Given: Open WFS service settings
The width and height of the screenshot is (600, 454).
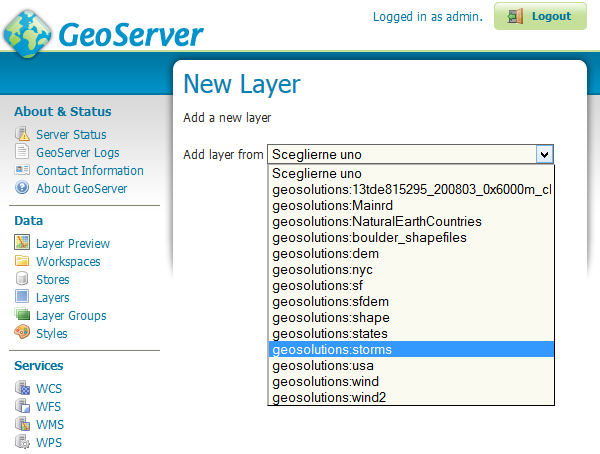Looking at the screenshot, I should (x=48, y=407).
